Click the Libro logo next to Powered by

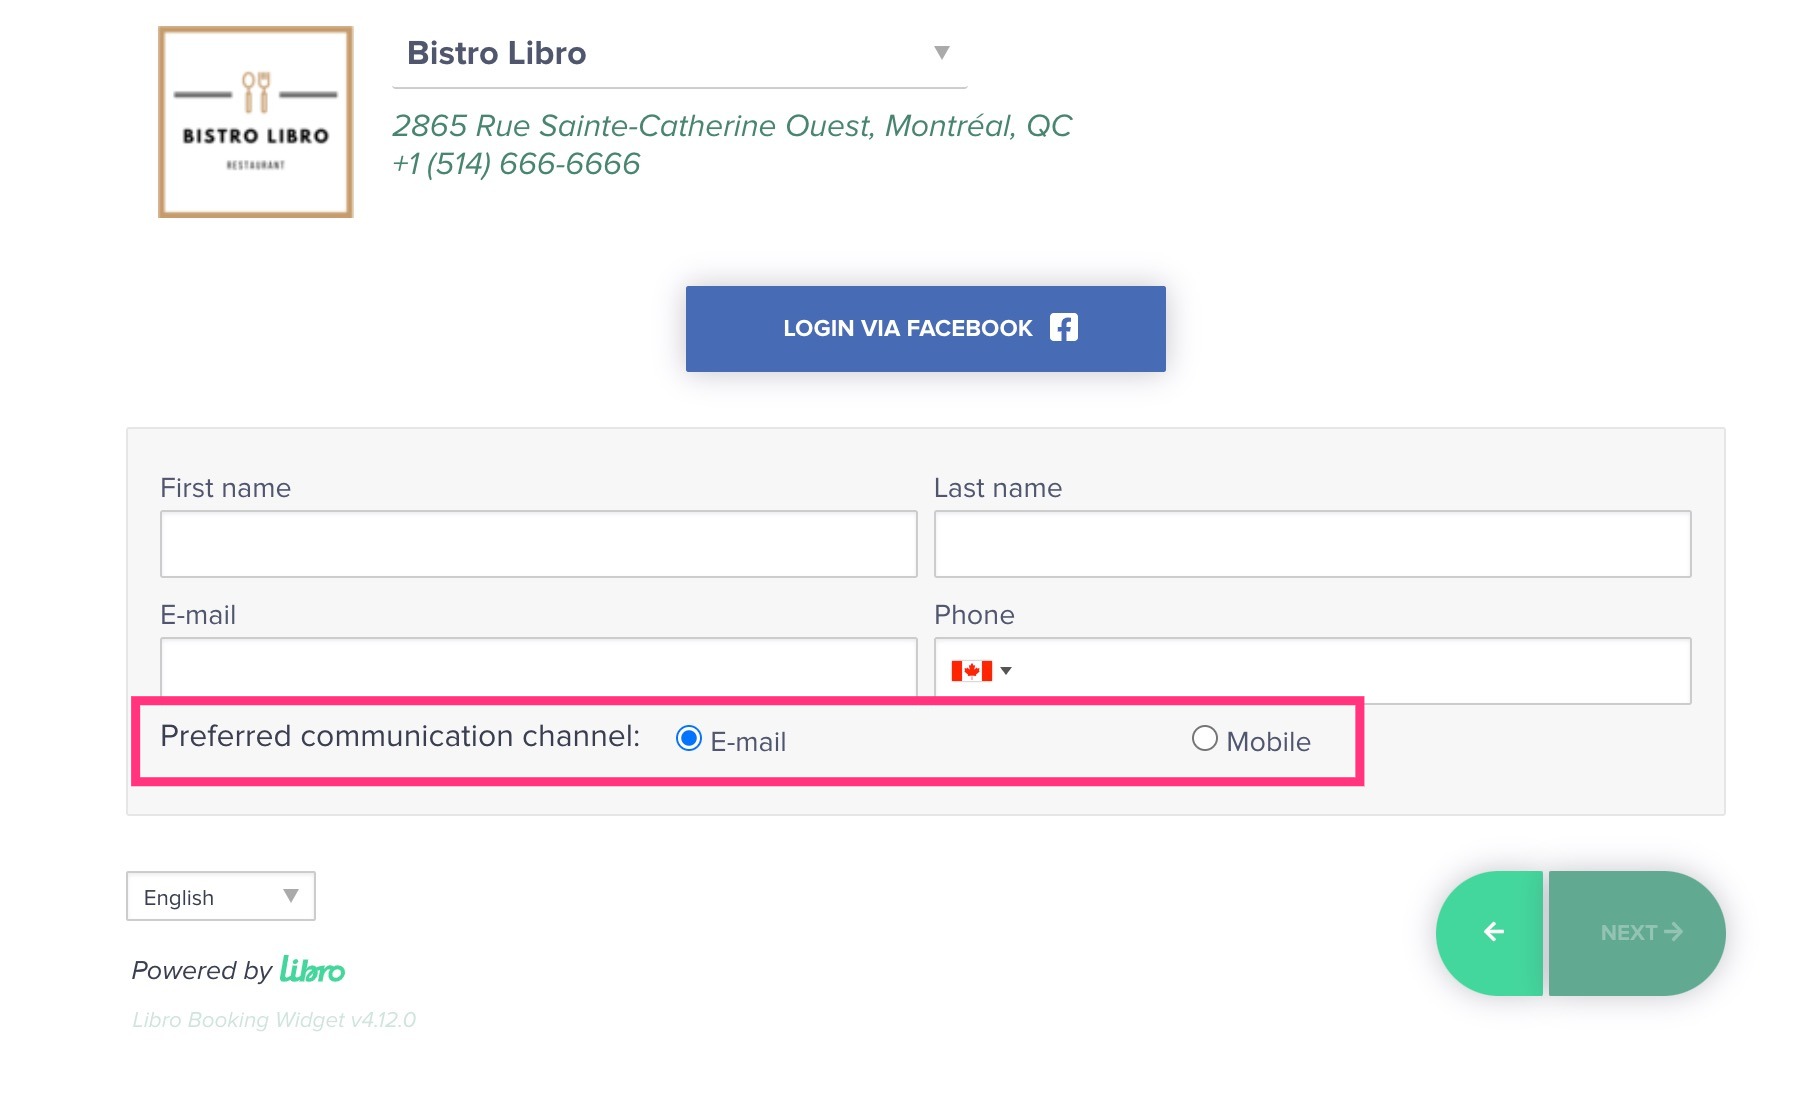[311, 969]
